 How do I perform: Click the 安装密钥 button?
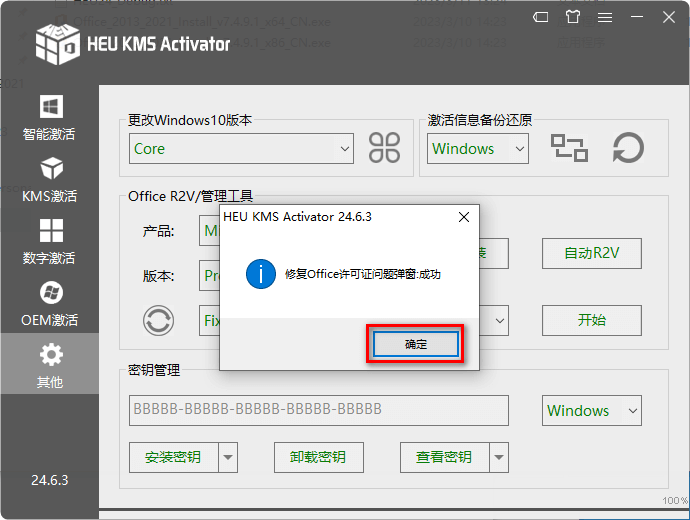[x=173, y=458]
